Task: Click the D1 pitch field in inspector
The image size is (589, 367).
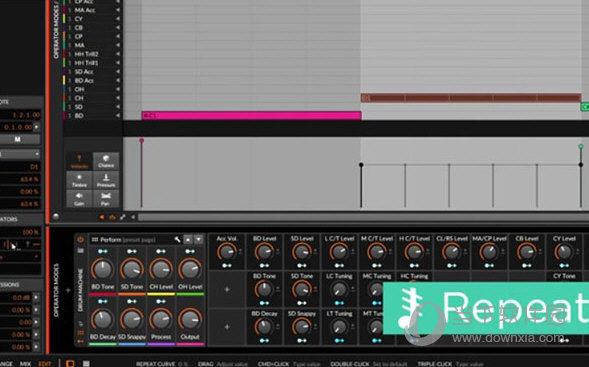Action: pos(20,167)
